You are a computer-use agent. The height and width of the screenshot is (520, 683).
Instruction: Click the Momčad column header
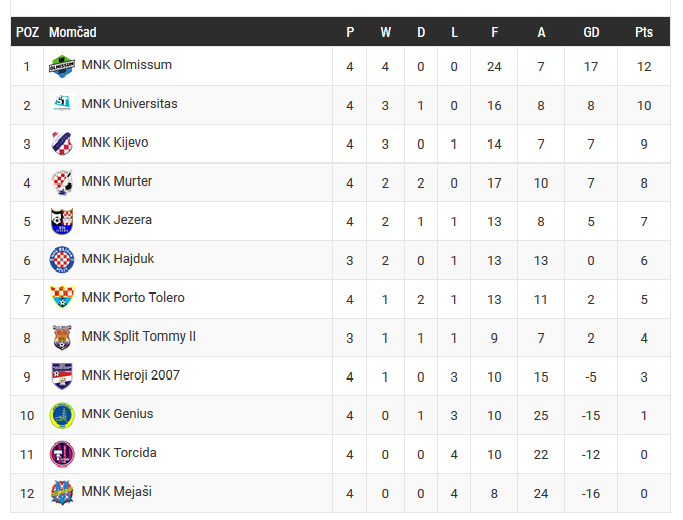[x=73, y=32]
